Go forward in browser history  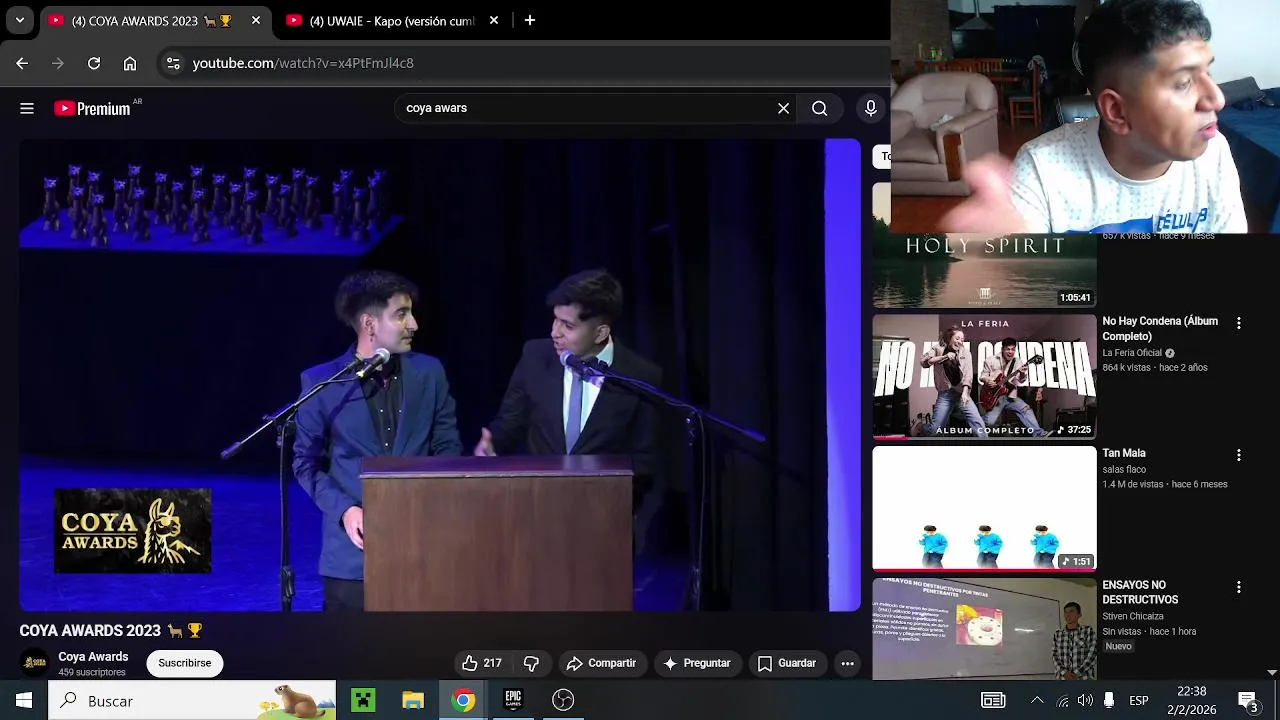click(58, 63)
